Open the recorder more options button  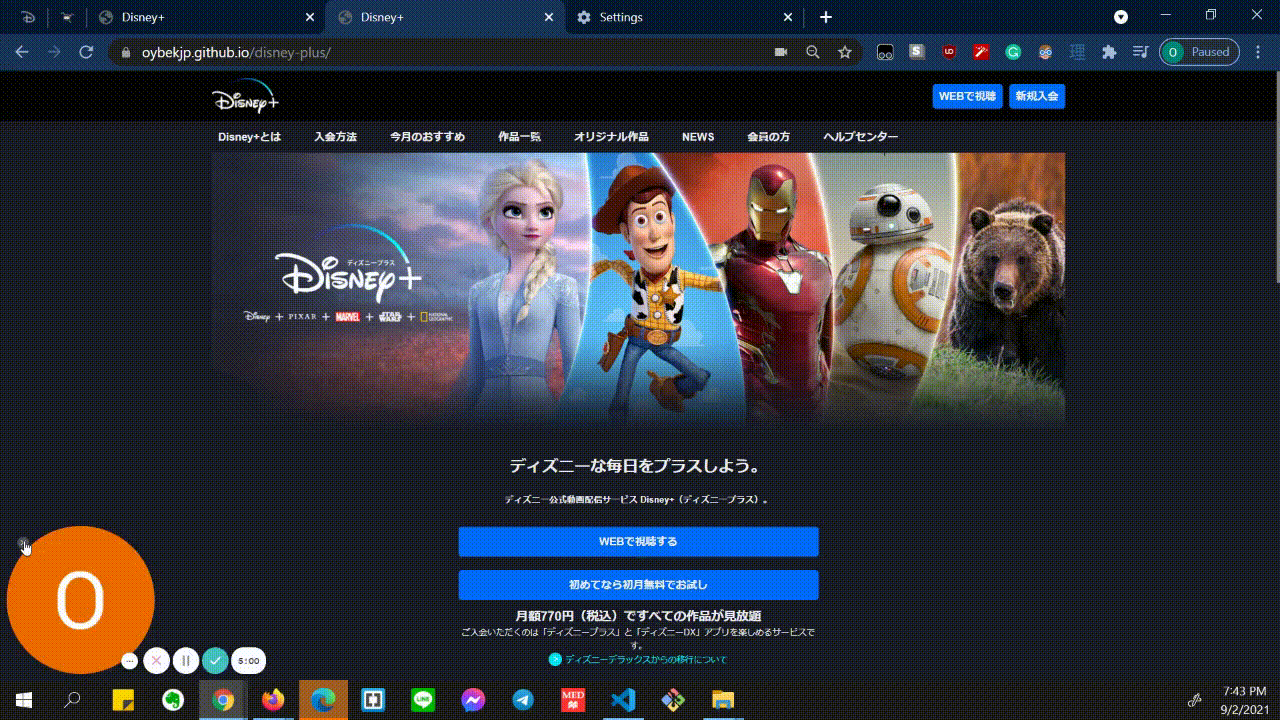[x=130, y=661]
